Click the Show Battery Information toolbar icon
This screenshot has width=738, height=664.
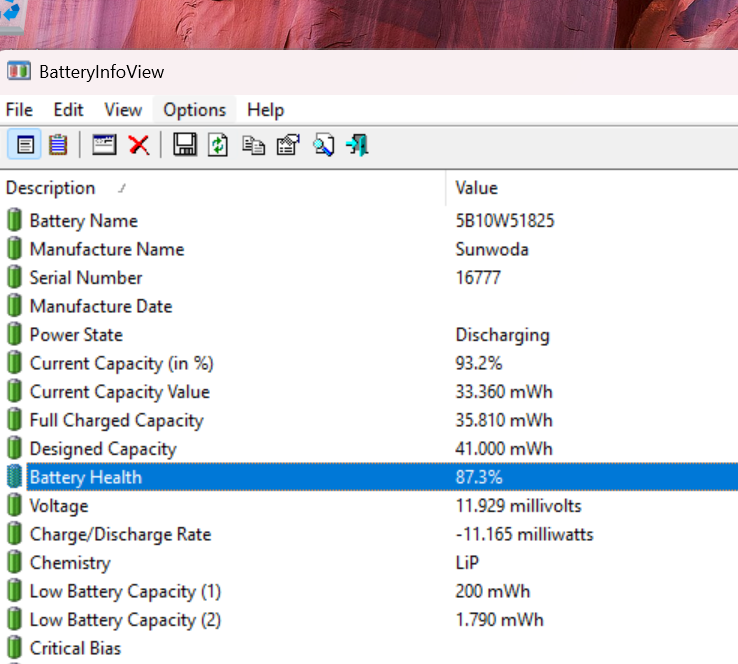point(25,145)
